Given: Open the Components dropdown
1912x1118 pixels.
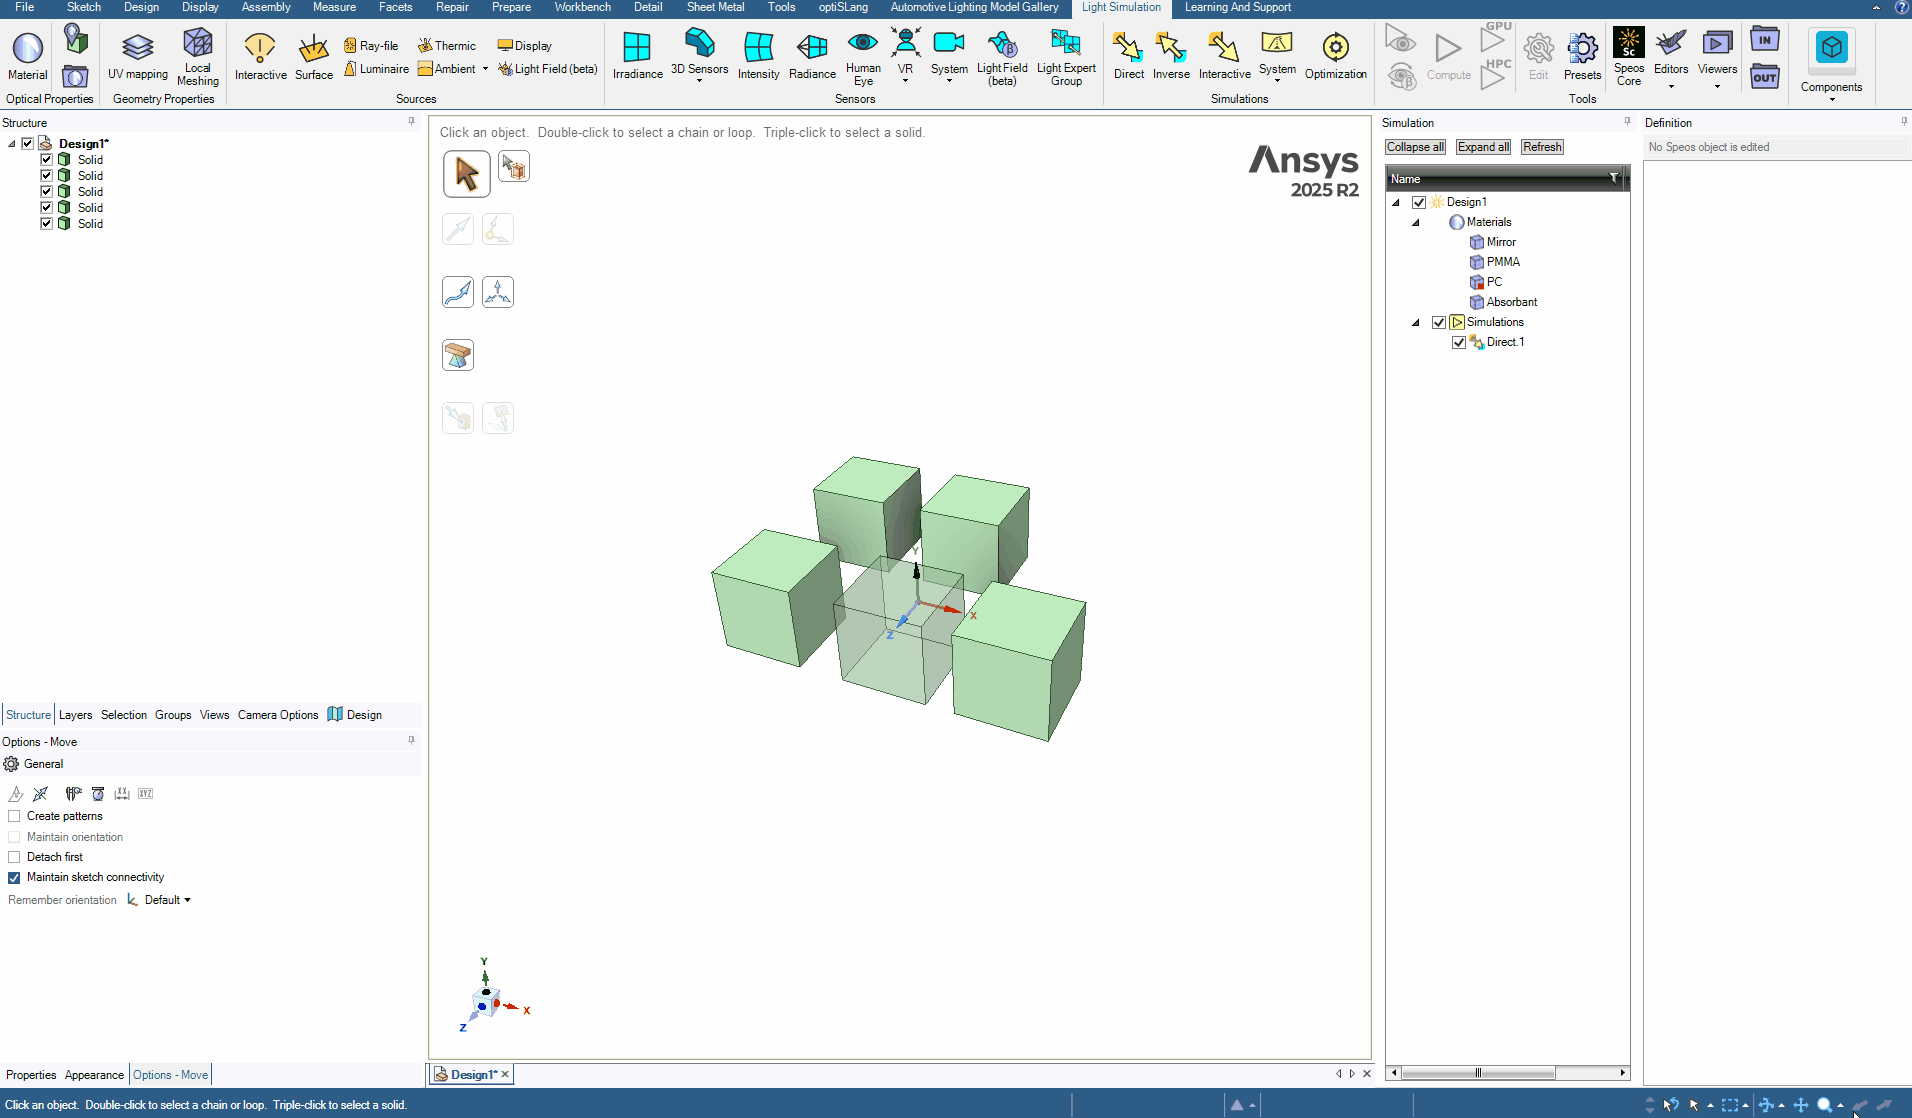Looking at the screenshot, I should pyautogui.click(x=1831, y=100).
